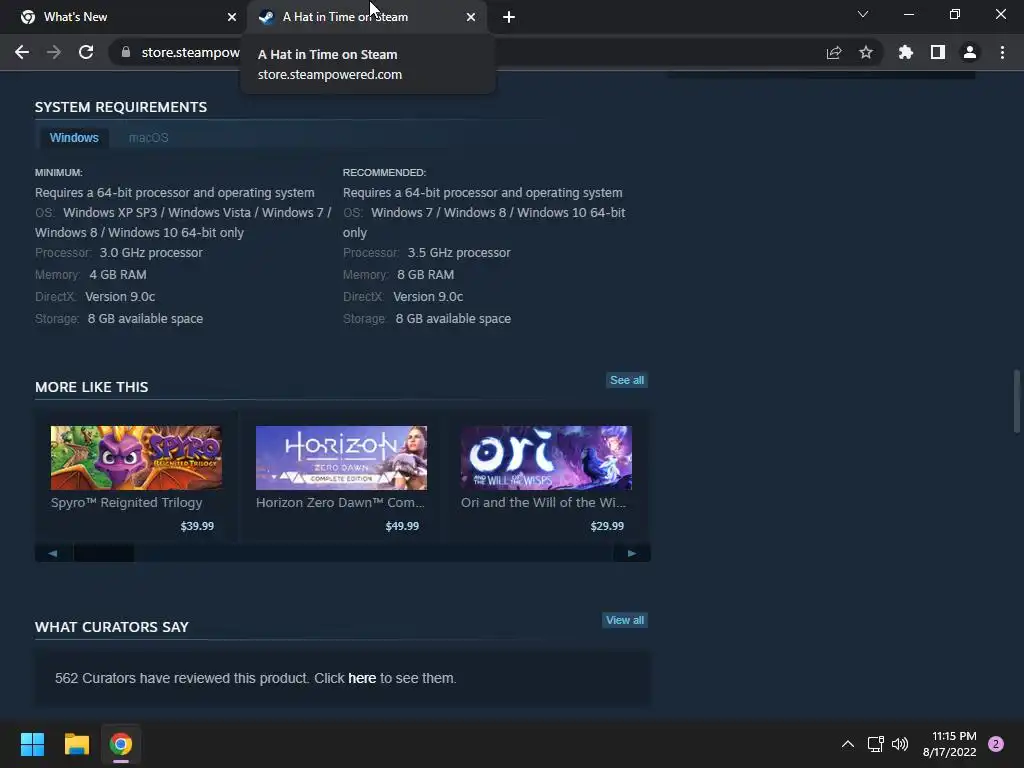Screen dimensions: 1024x768
Task: Open the Chrome extensions puzzle icon
Action: point(906,52)
